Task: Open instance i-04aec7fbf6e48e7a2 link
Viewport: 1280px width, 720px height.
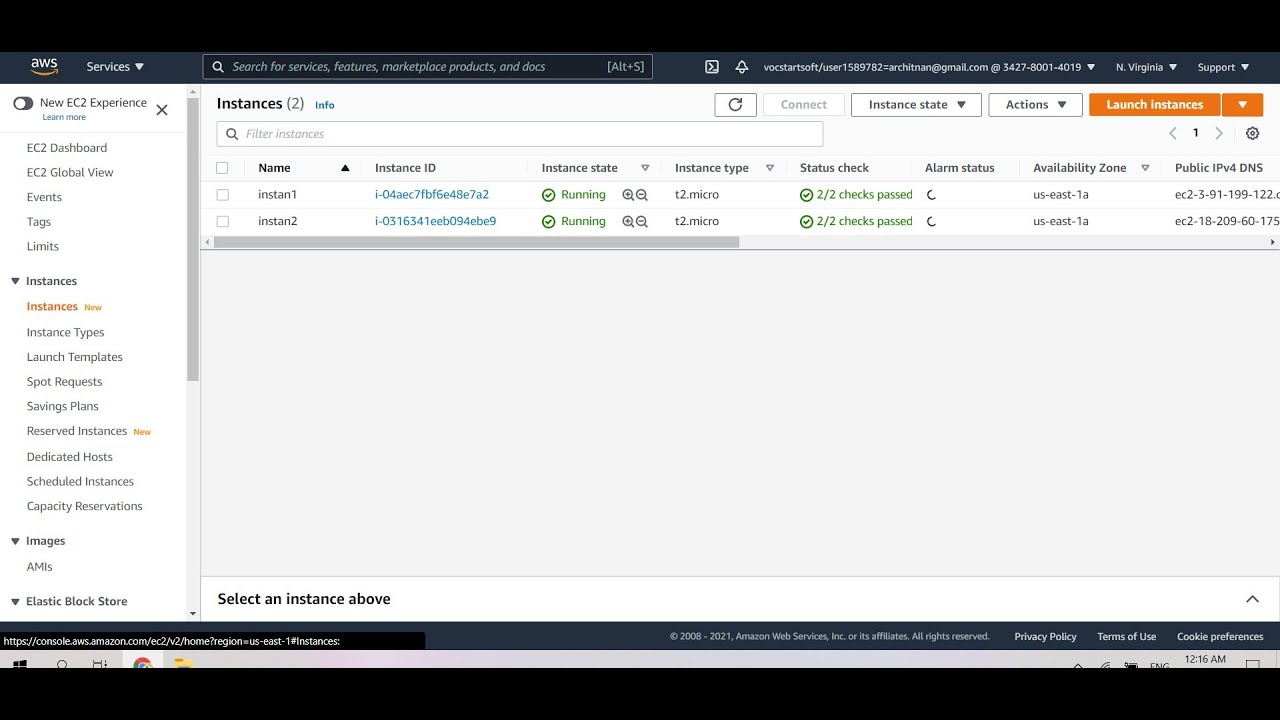Action: coord(432,195)
